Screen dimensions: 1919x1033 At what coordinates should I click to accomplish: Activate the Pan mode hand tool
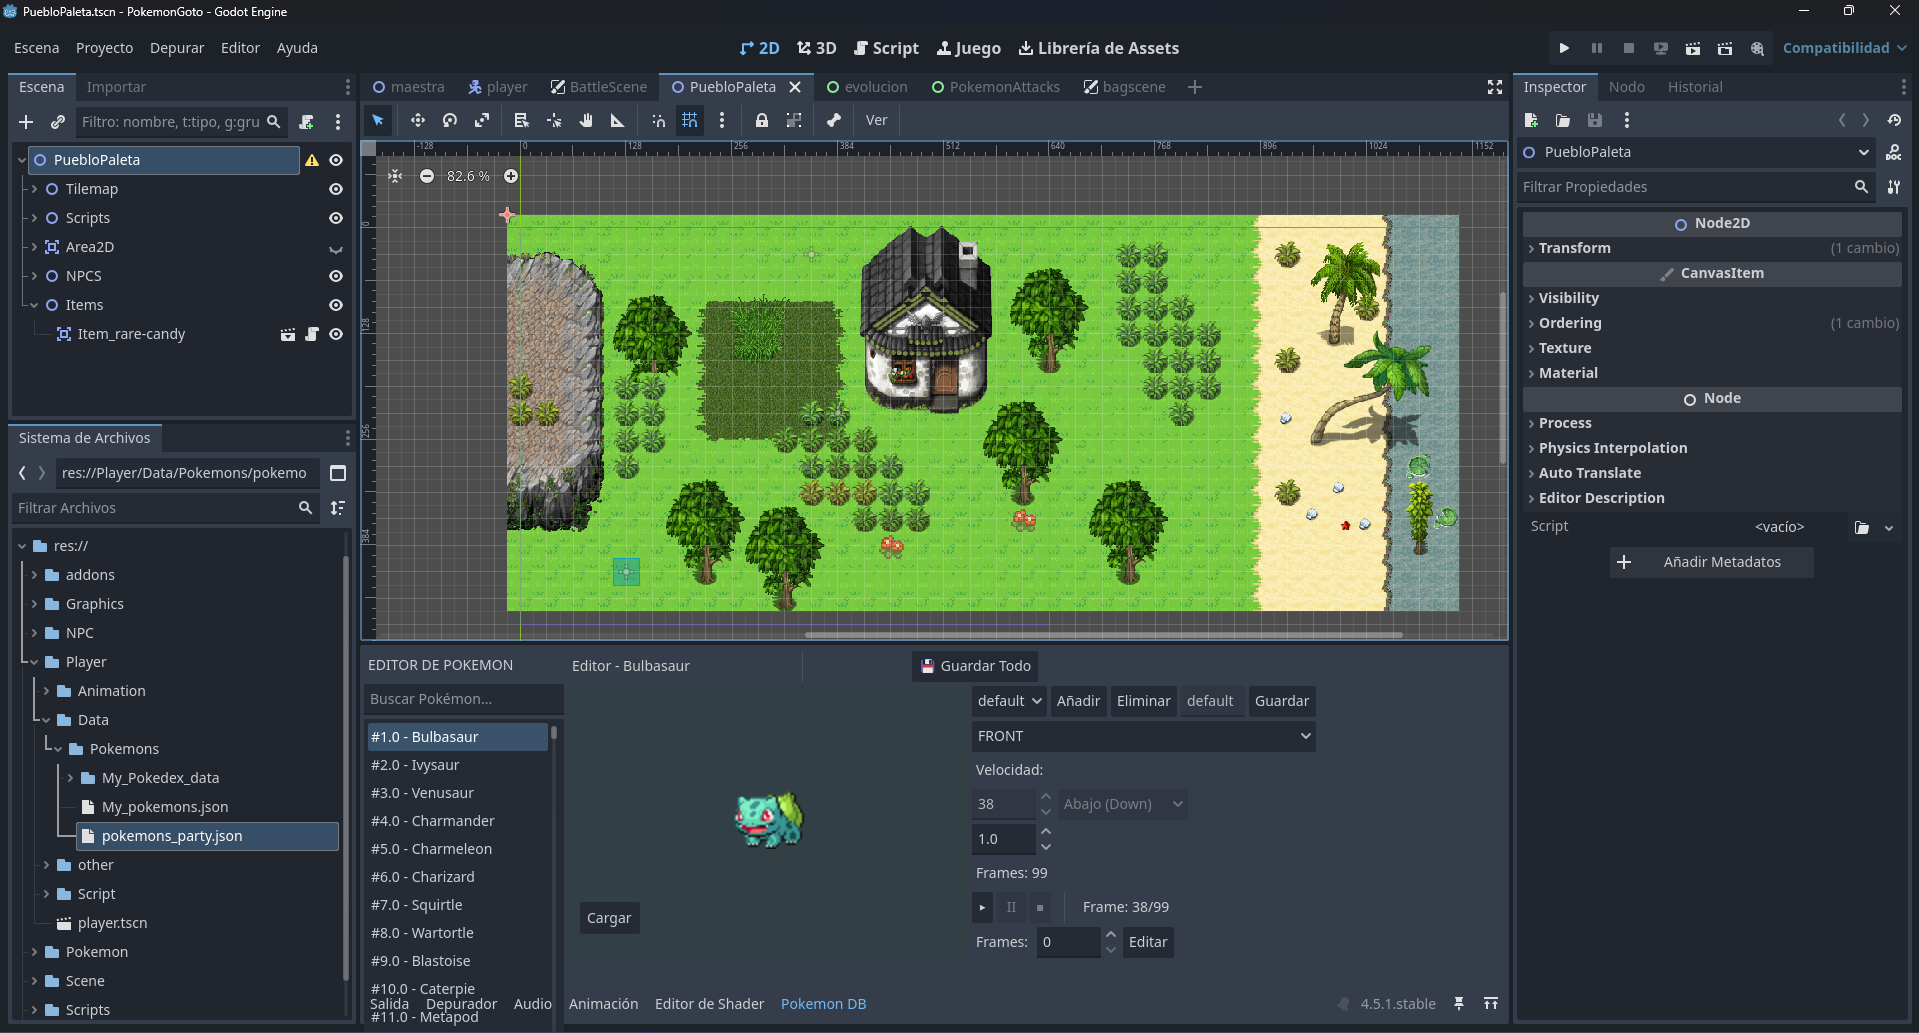[586, 120]
